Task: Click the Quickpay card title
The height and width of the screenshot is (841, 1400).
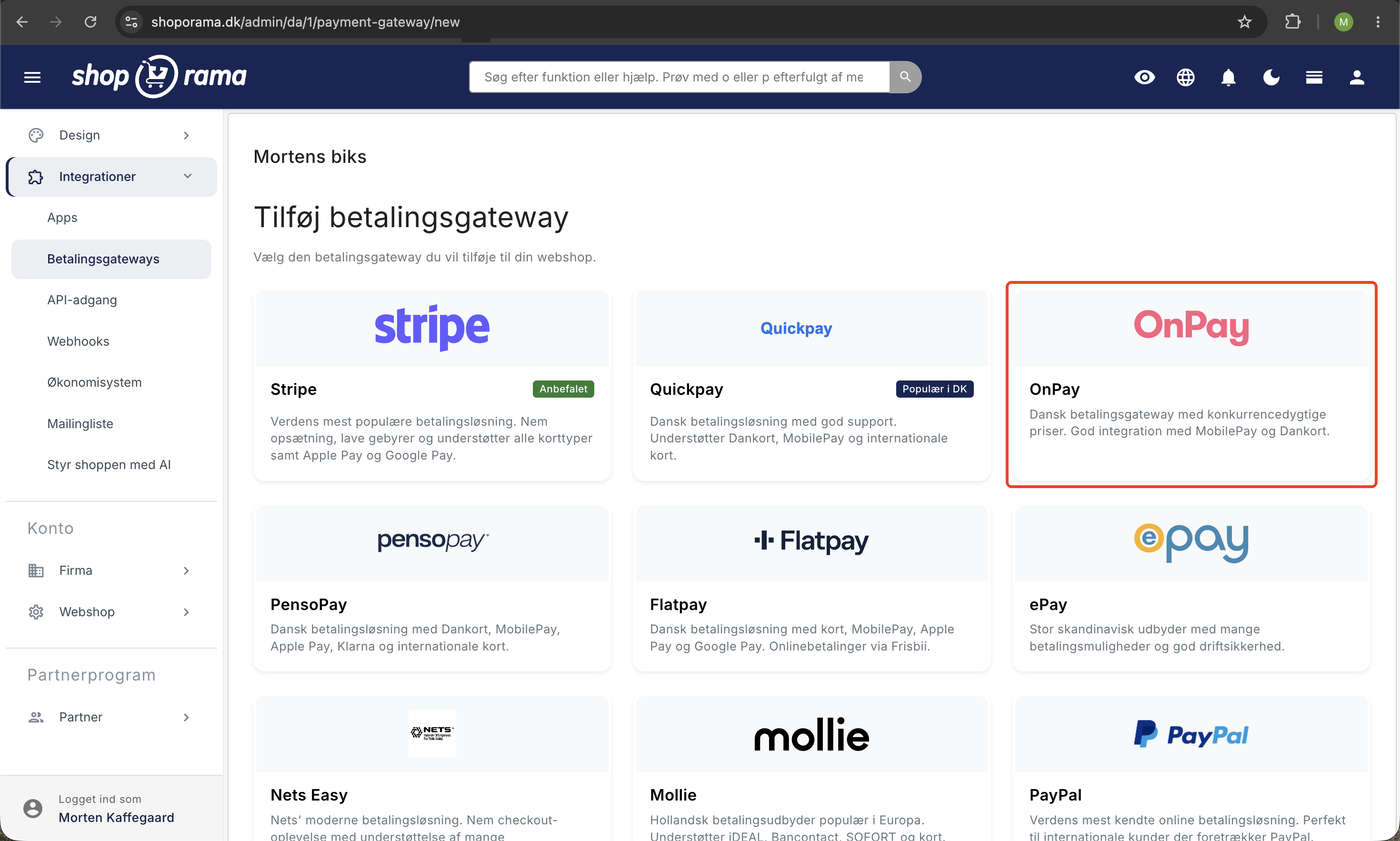Action: coord(686,390)
